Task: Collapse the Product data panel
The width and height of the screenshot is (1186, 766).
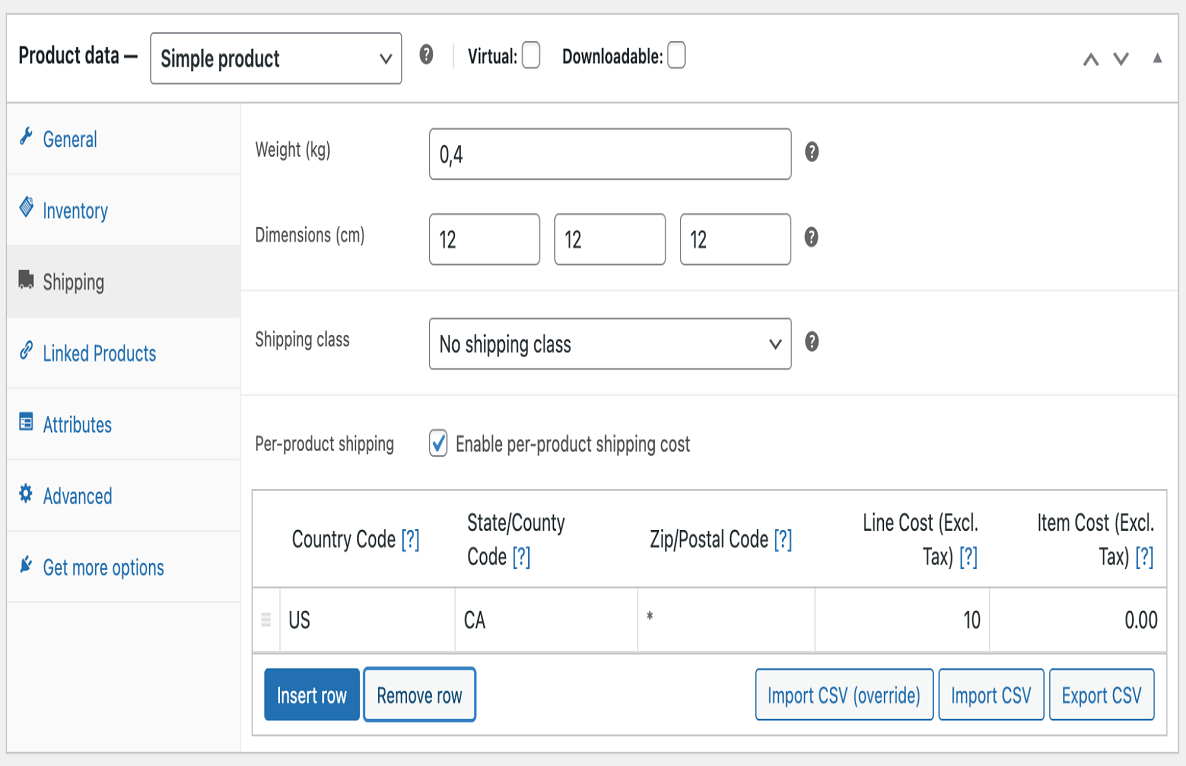Action: 1156,59
